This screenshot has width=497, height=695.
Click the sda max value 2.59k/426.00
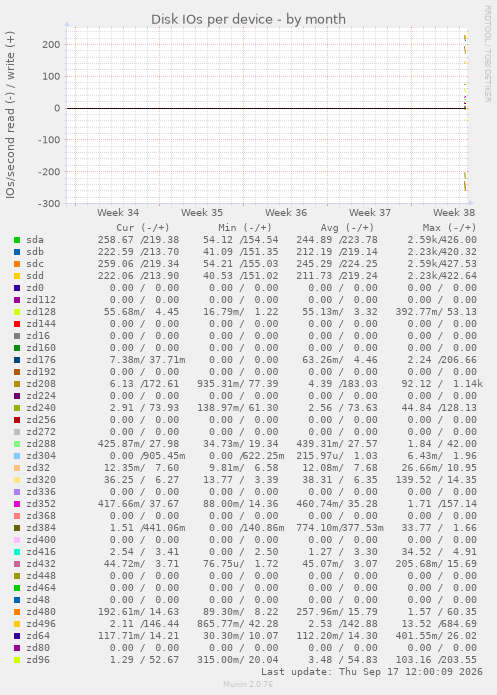[442, 240]
